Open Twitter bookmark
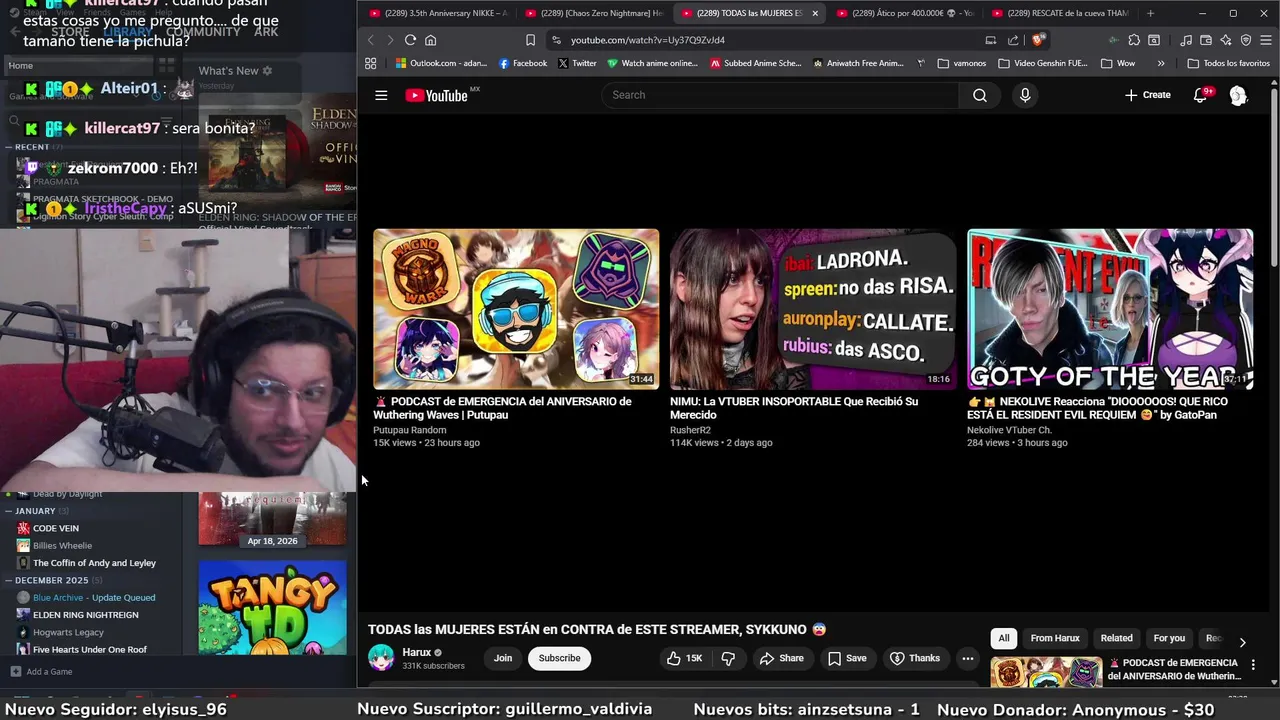 click(x=577, y=63)
